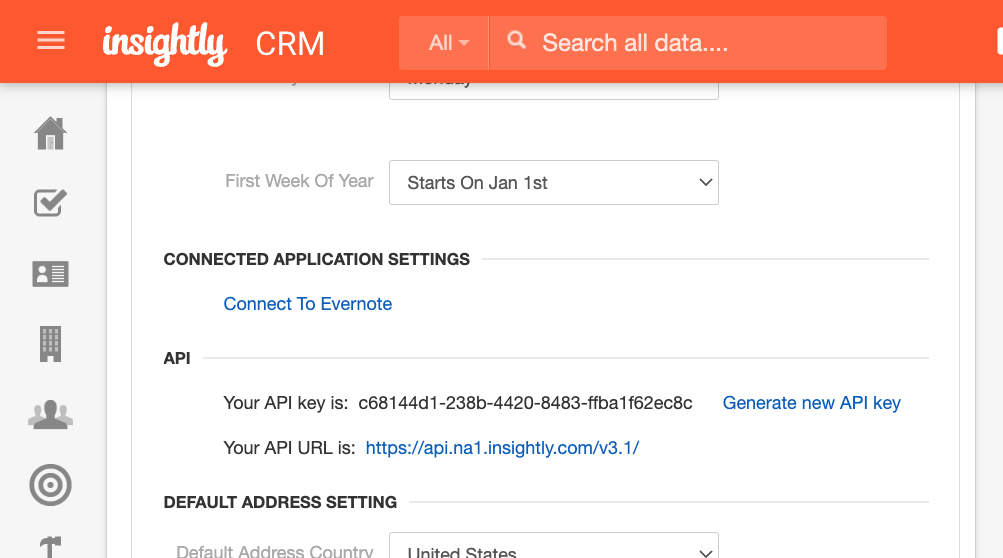
Task: Select the API key value text
Action: pos(525,403)
